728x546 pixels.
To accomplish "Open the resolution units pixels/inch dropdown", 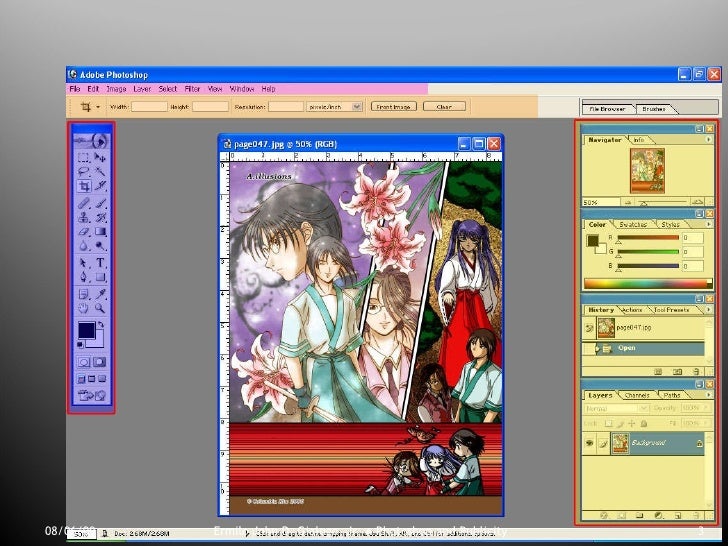I will pos(357,107).
